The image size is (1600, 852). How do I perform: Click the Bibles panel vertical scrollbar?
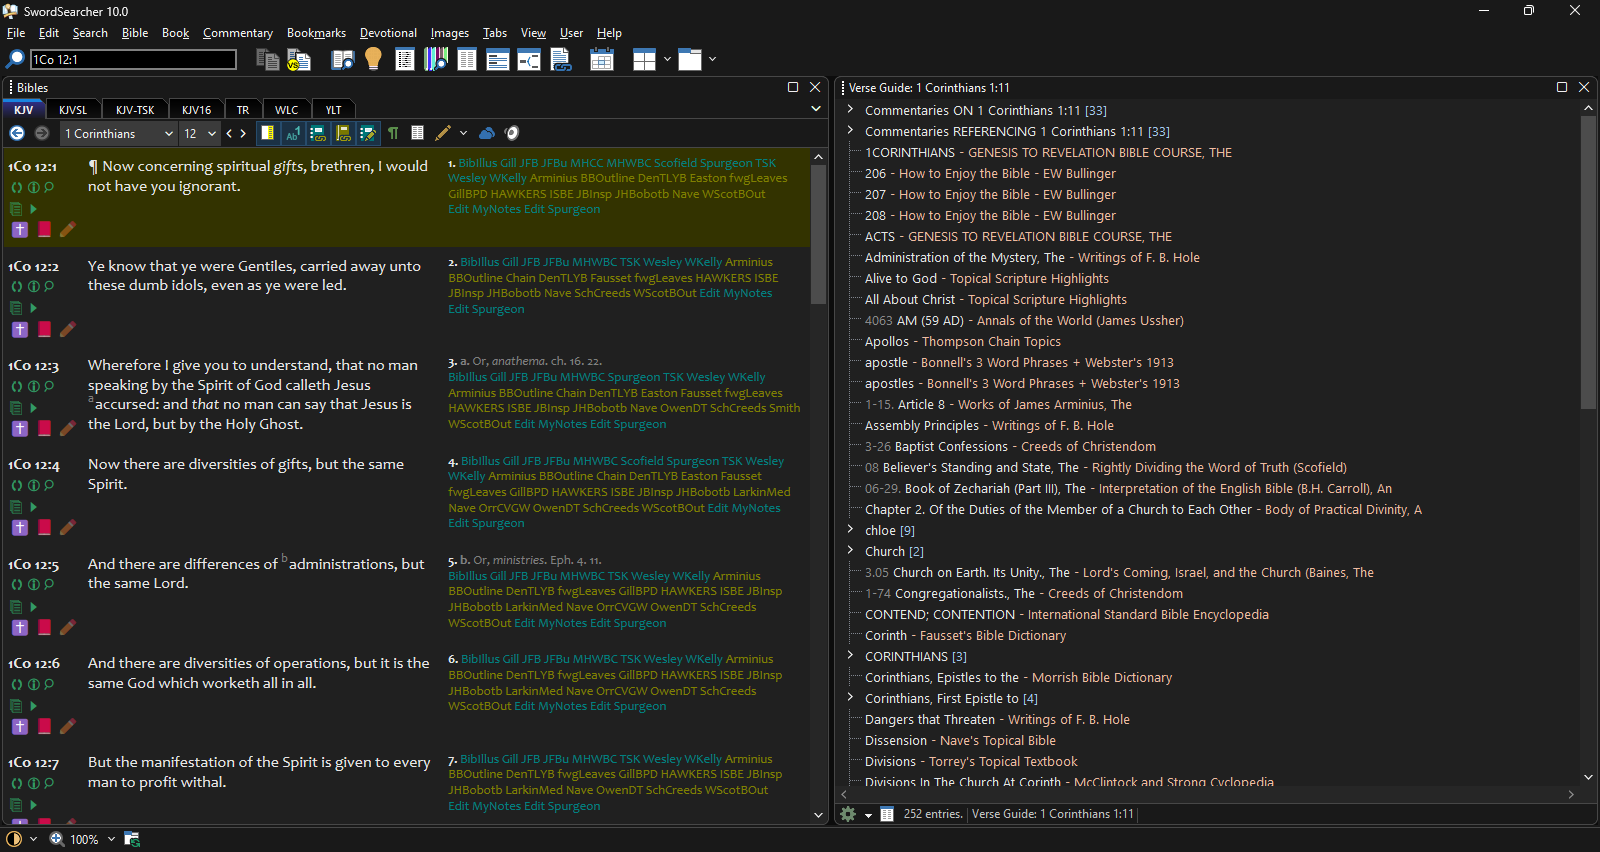[818, 487]
